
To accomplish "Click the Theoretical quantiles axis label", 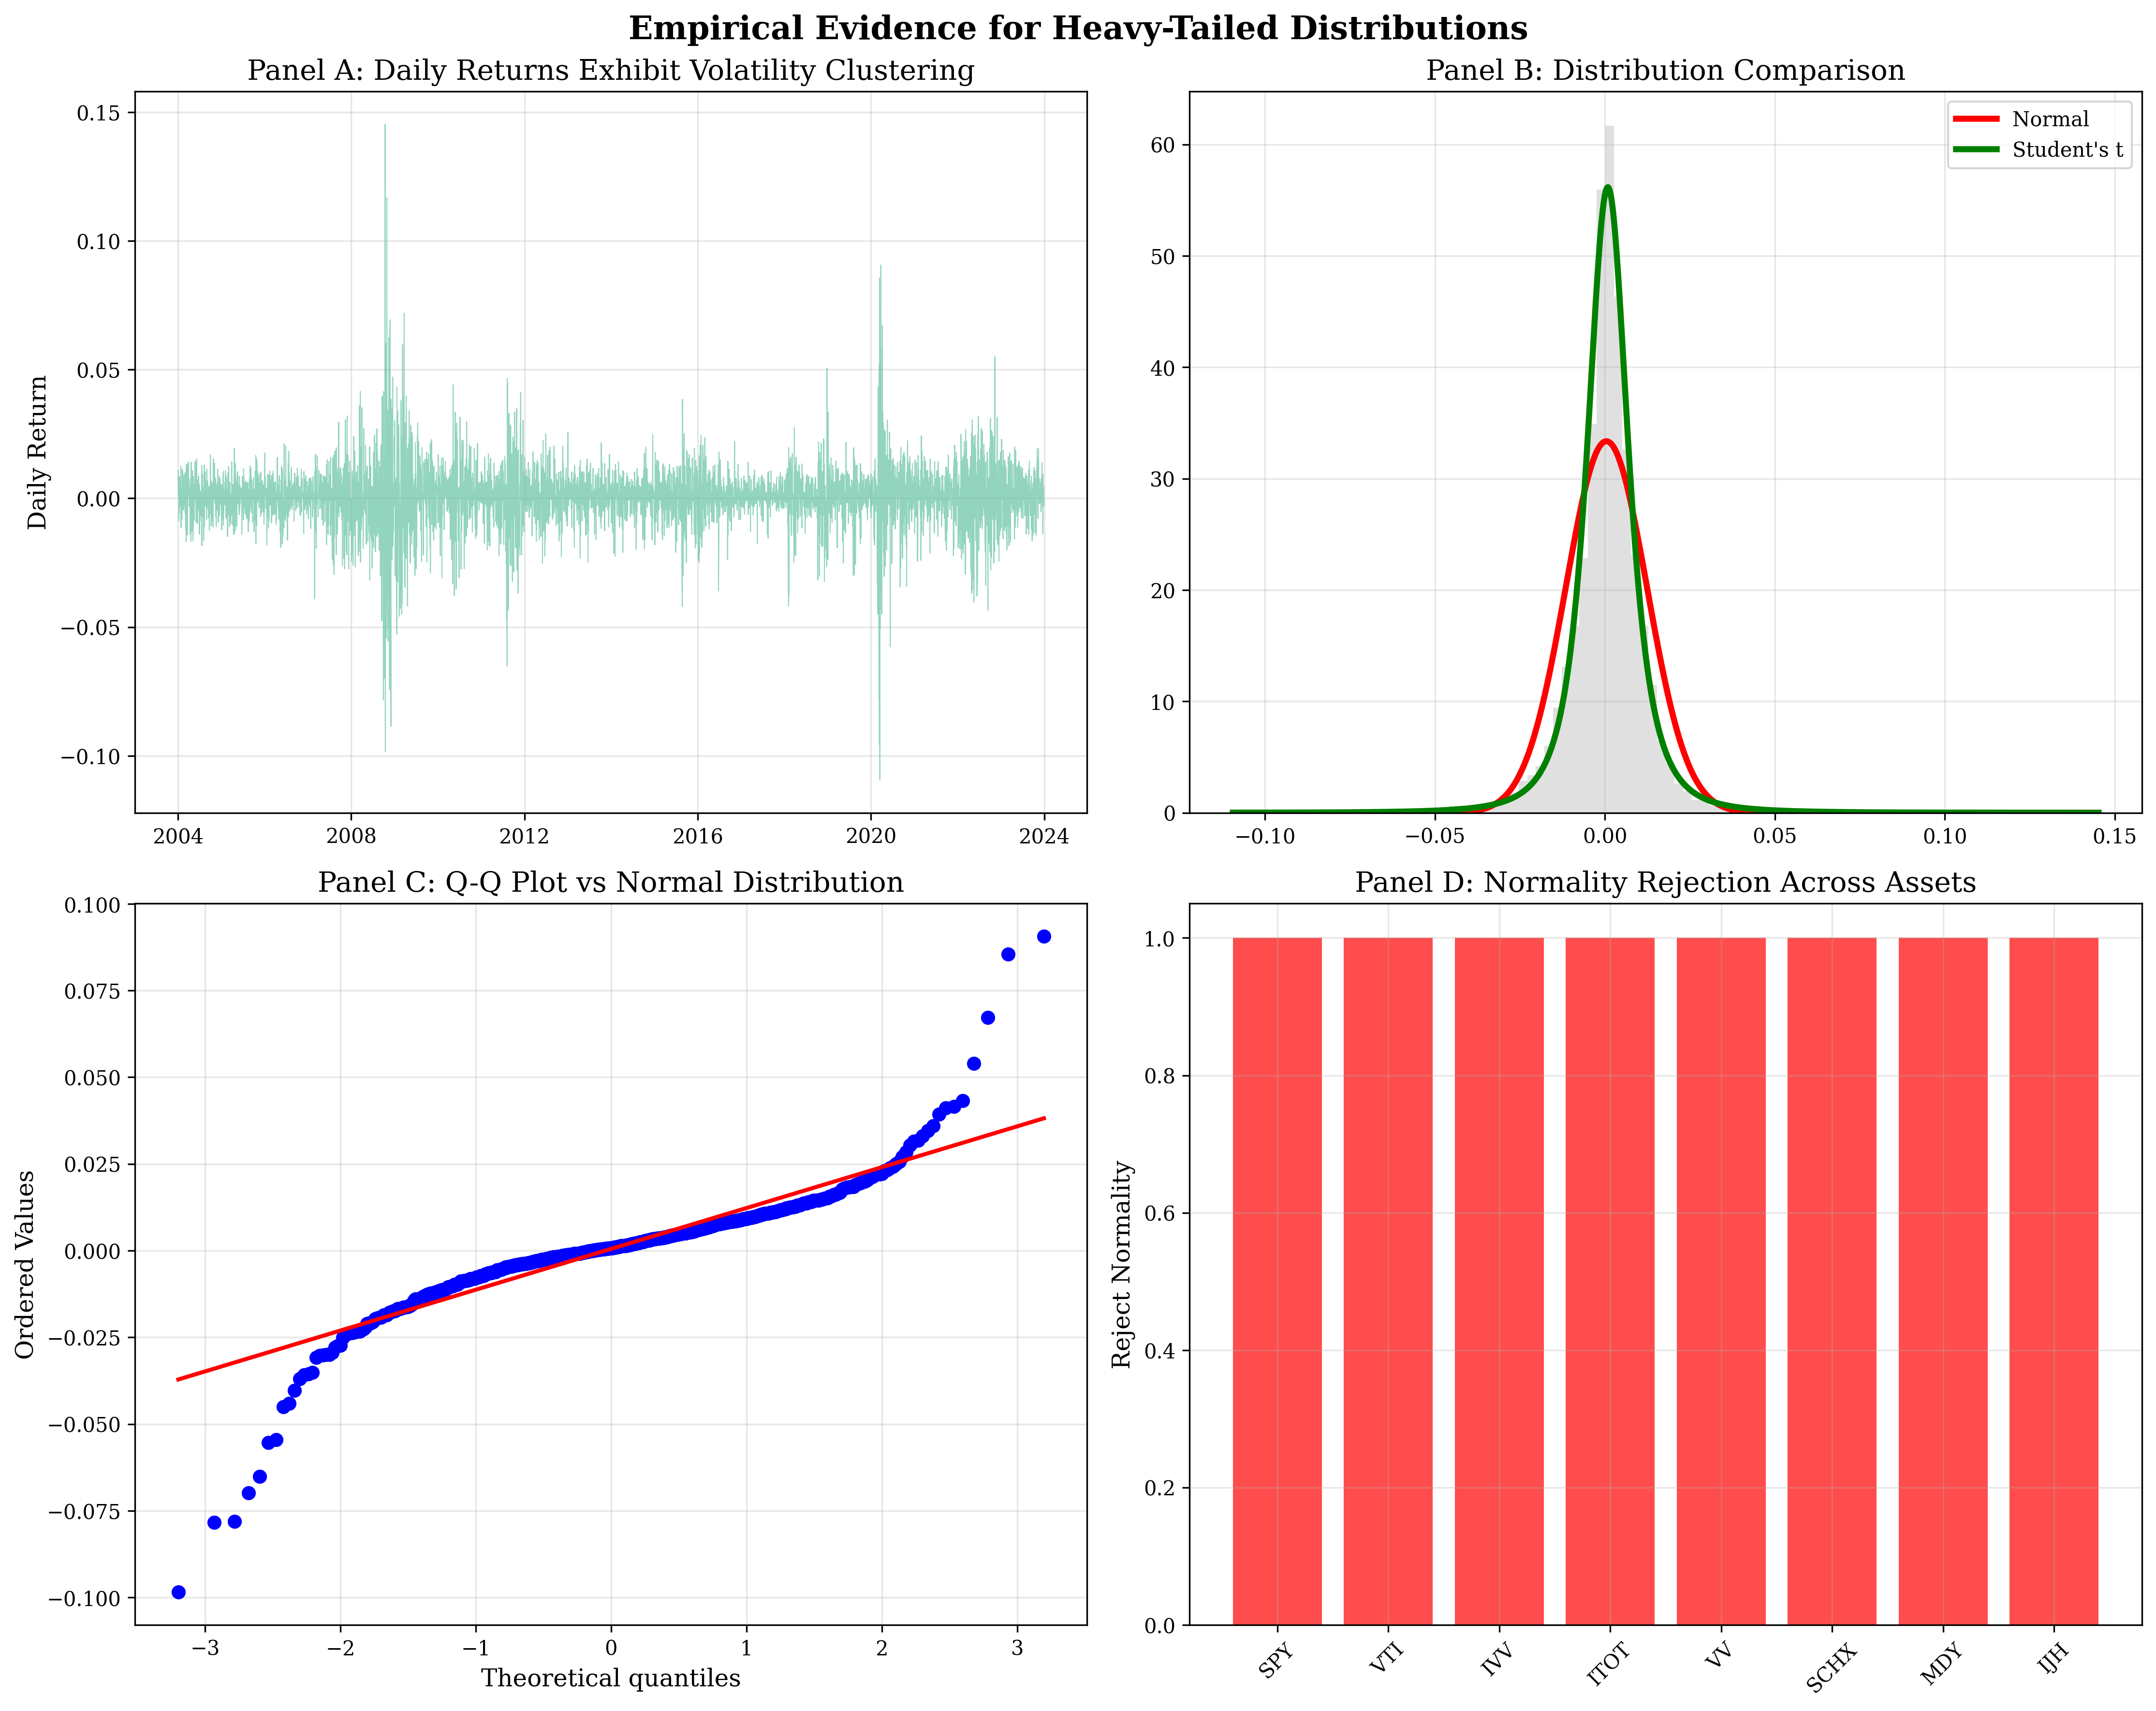I will coord(610,1678).
